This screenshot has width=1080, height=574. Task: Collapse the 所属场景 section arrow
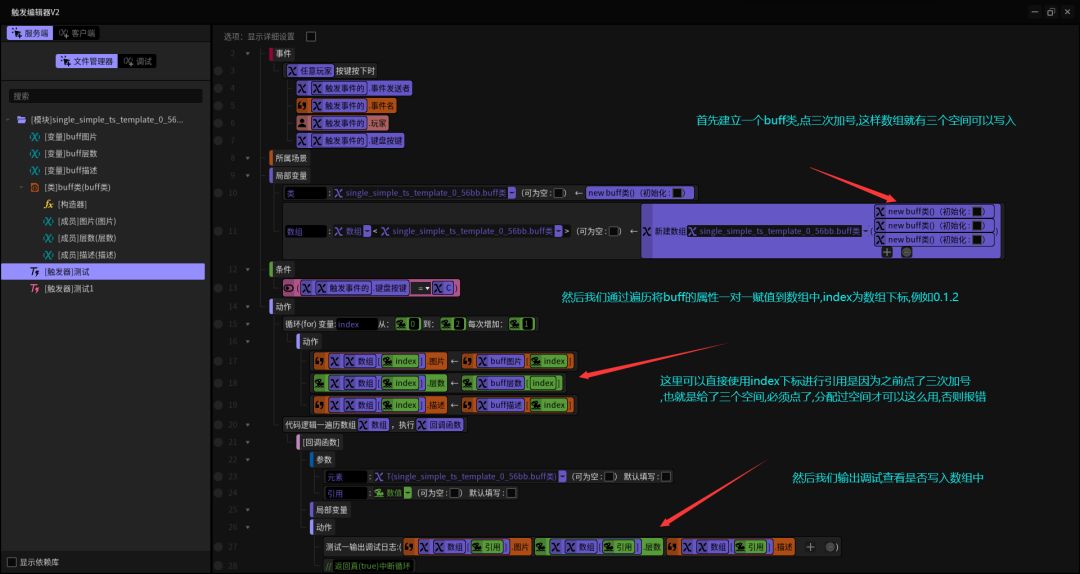pyautogui.click(x=247, y=158)
